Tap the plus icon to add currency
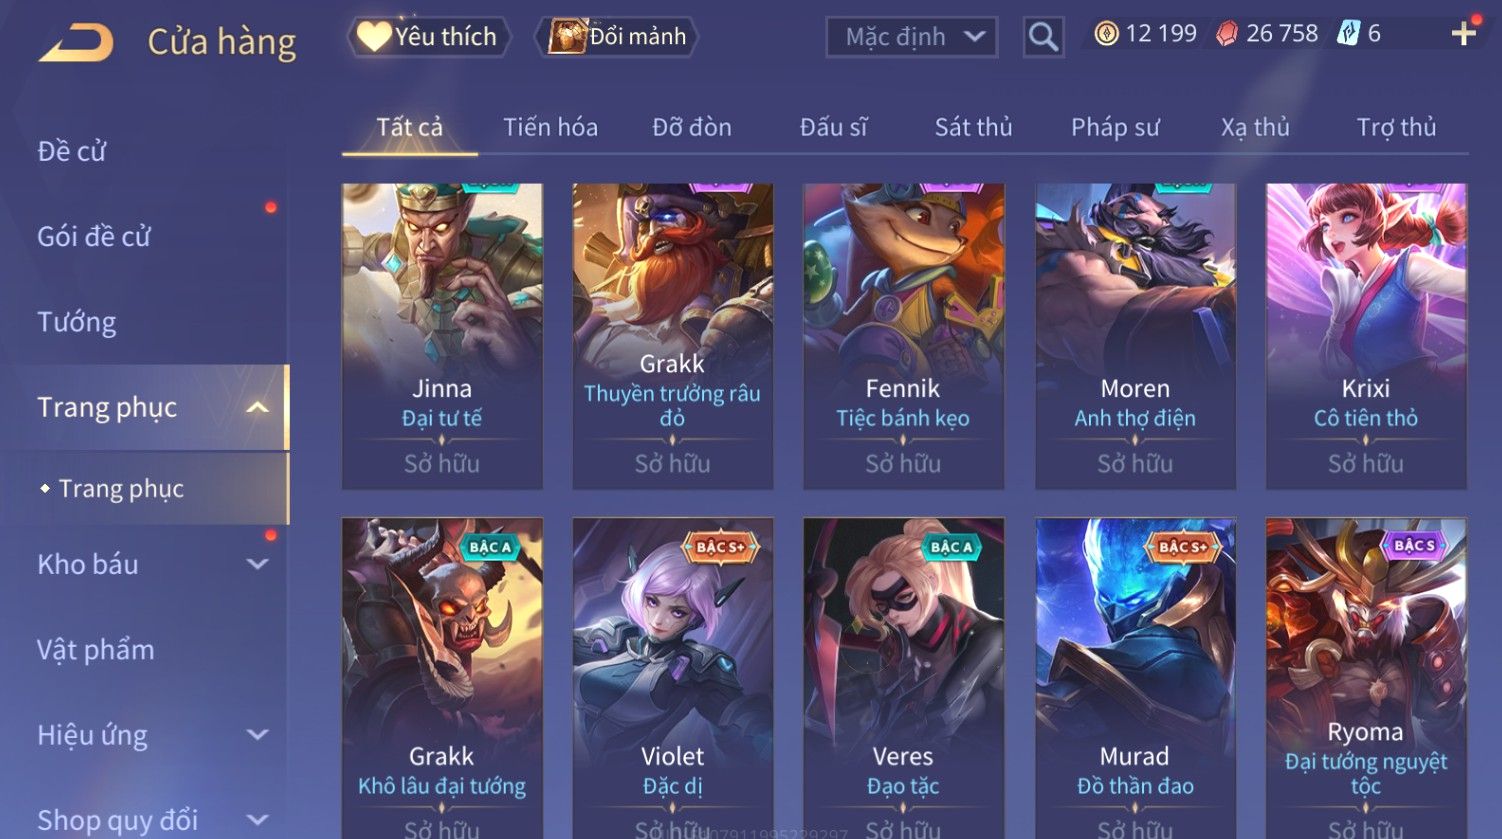This screenshot has width=1502, height=839. 1463,34
